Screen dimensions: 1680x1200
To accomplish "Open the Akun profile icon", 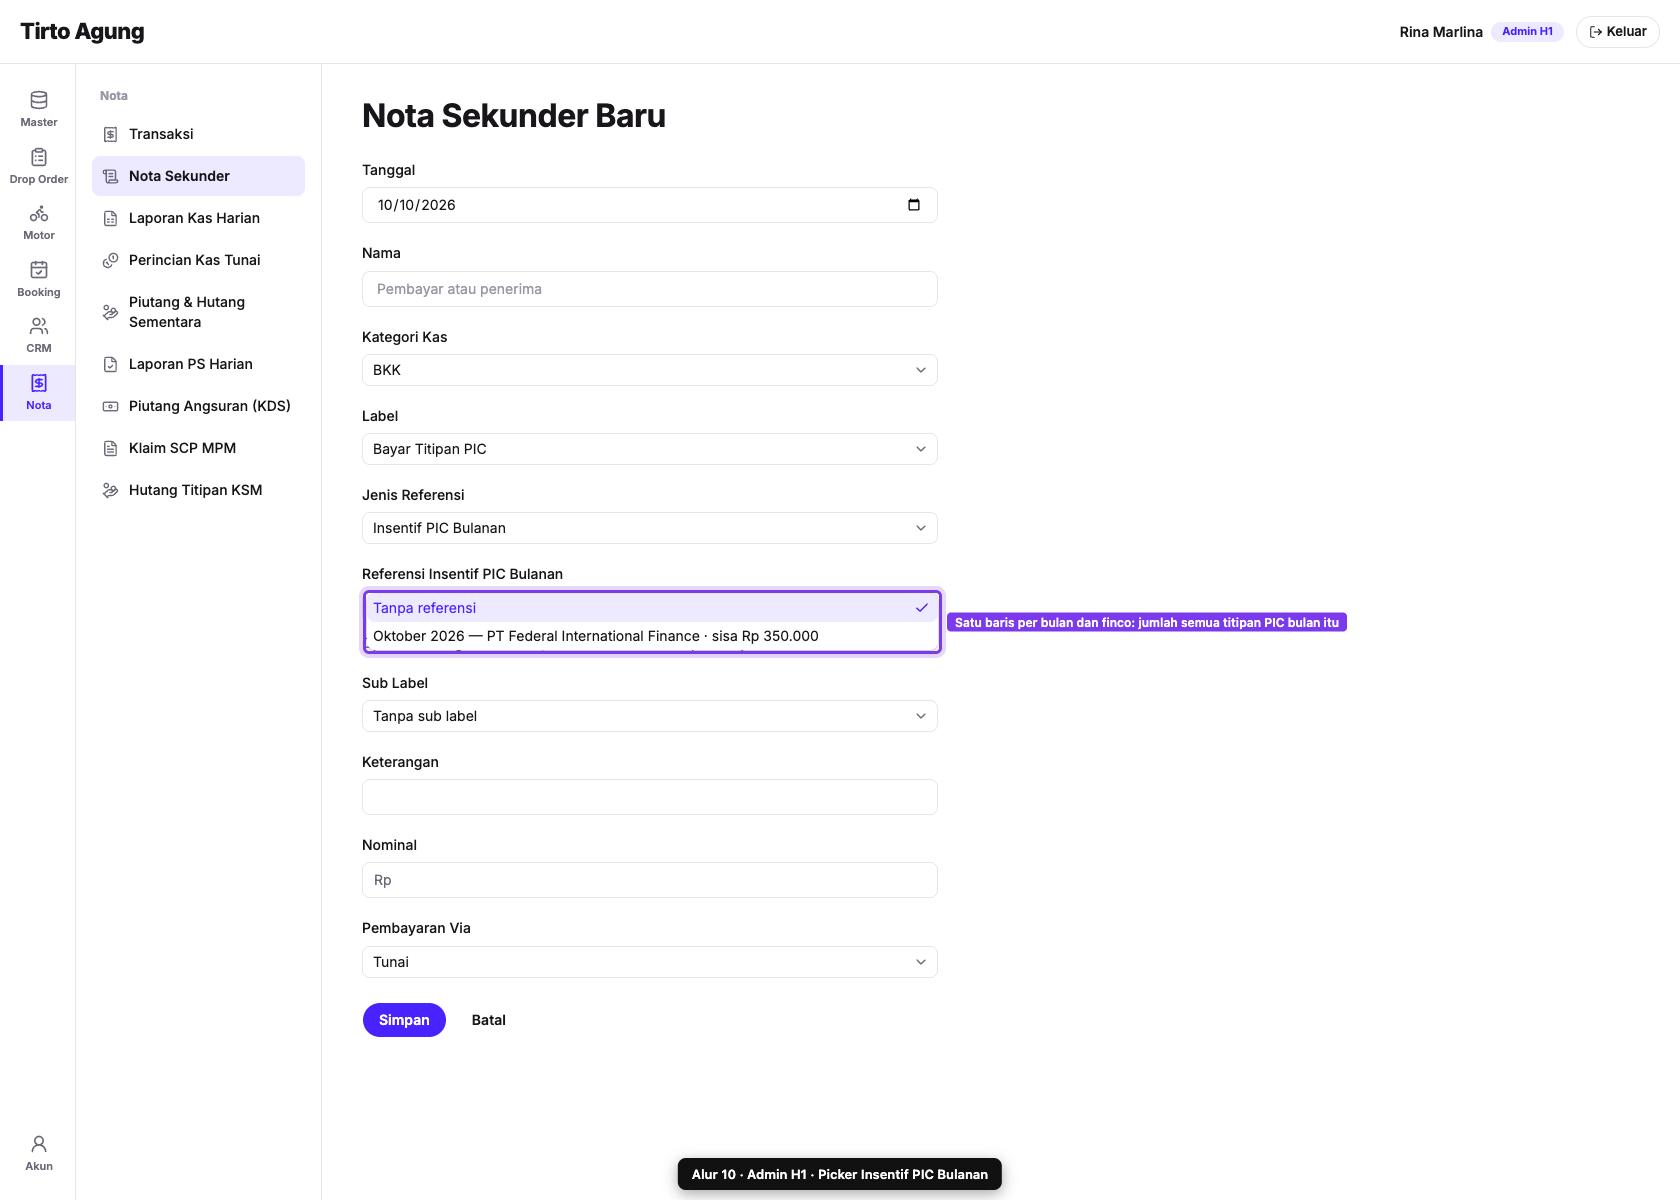I will [x=39, y=1144].
